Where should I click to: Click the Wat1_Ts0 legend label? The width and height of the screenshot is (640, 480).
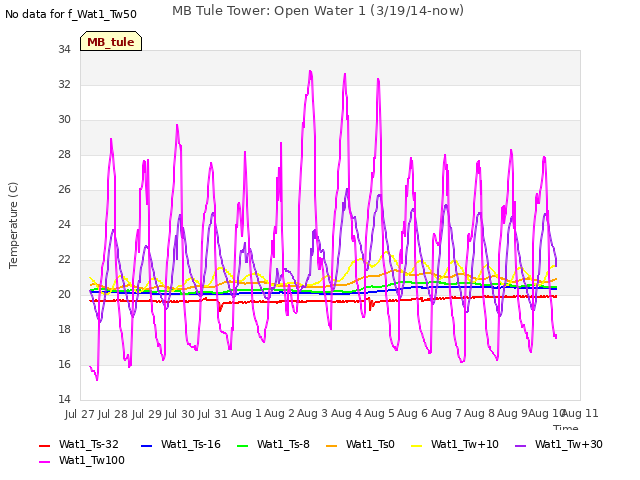coord(370,444)
